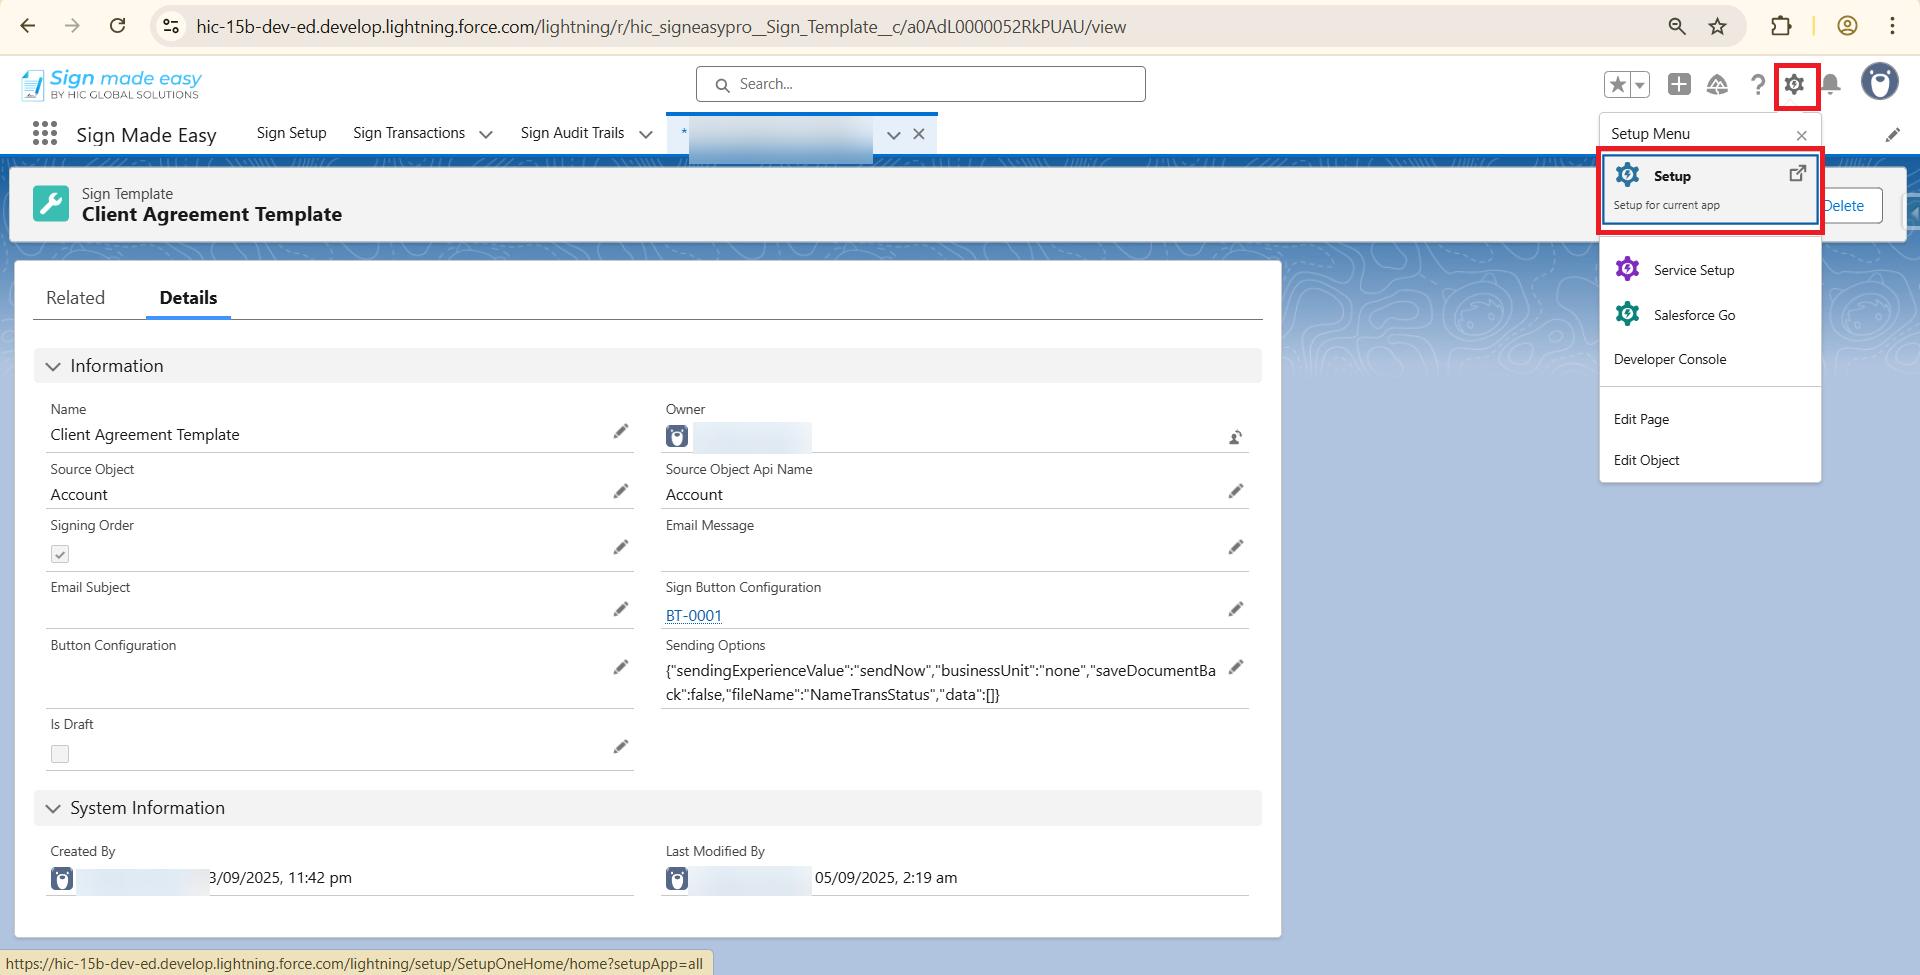Screen dimensions: 1920x975
Task: Reload the browser page
Action: pos(117,26)
